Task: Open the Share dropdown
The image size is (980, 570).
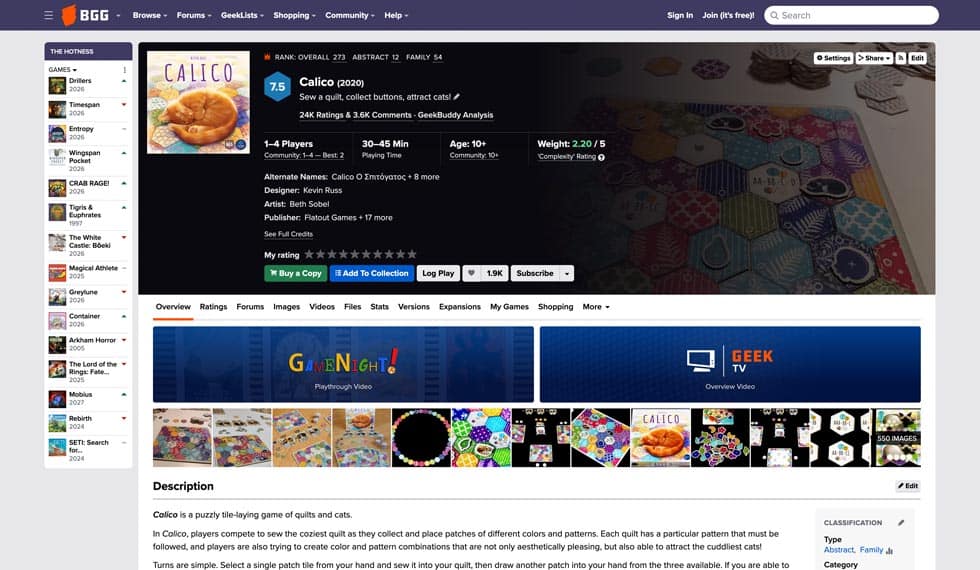Action: [x=874, y=58]
